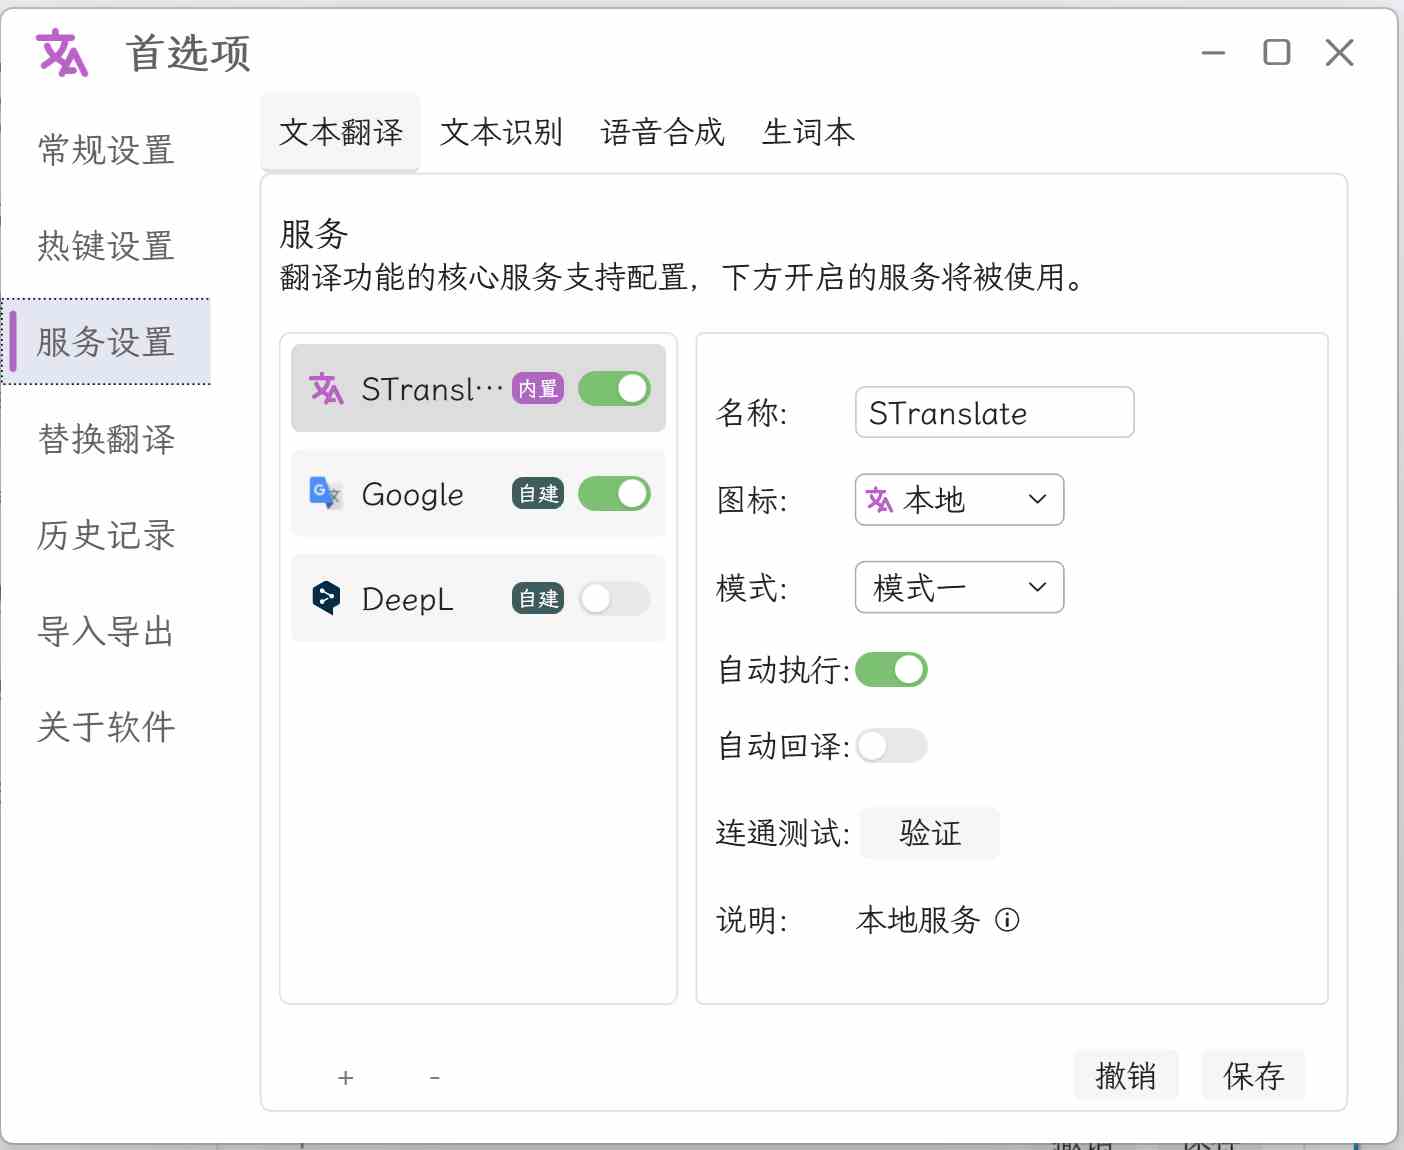Switch to the 文本识别 tab
This screenshot has width=1404, height=1150.
[x=502, y=132]
